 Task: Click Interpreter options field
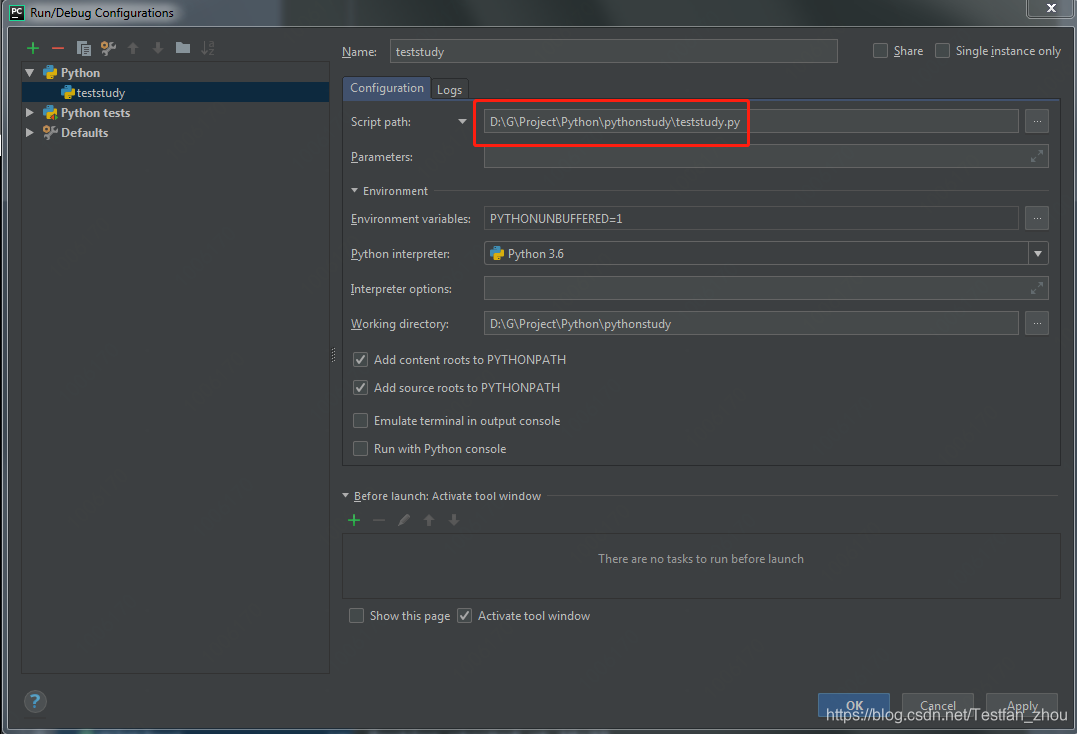pos(766,288)
